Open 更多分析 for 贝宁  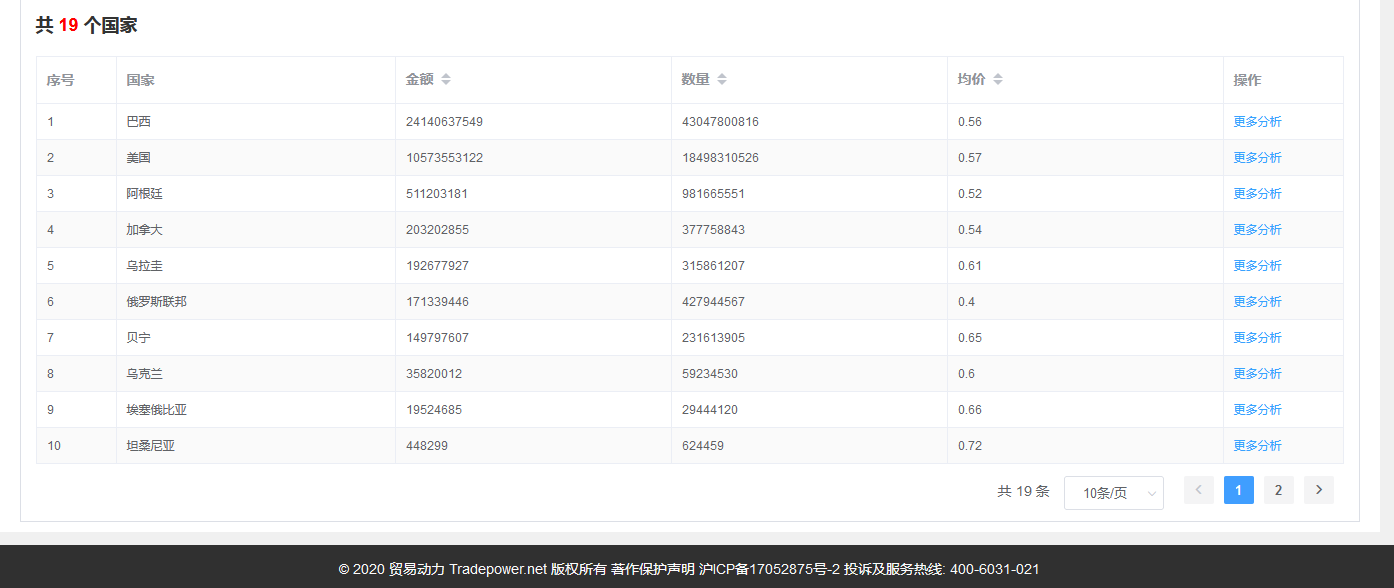(x=1257, y=338)
